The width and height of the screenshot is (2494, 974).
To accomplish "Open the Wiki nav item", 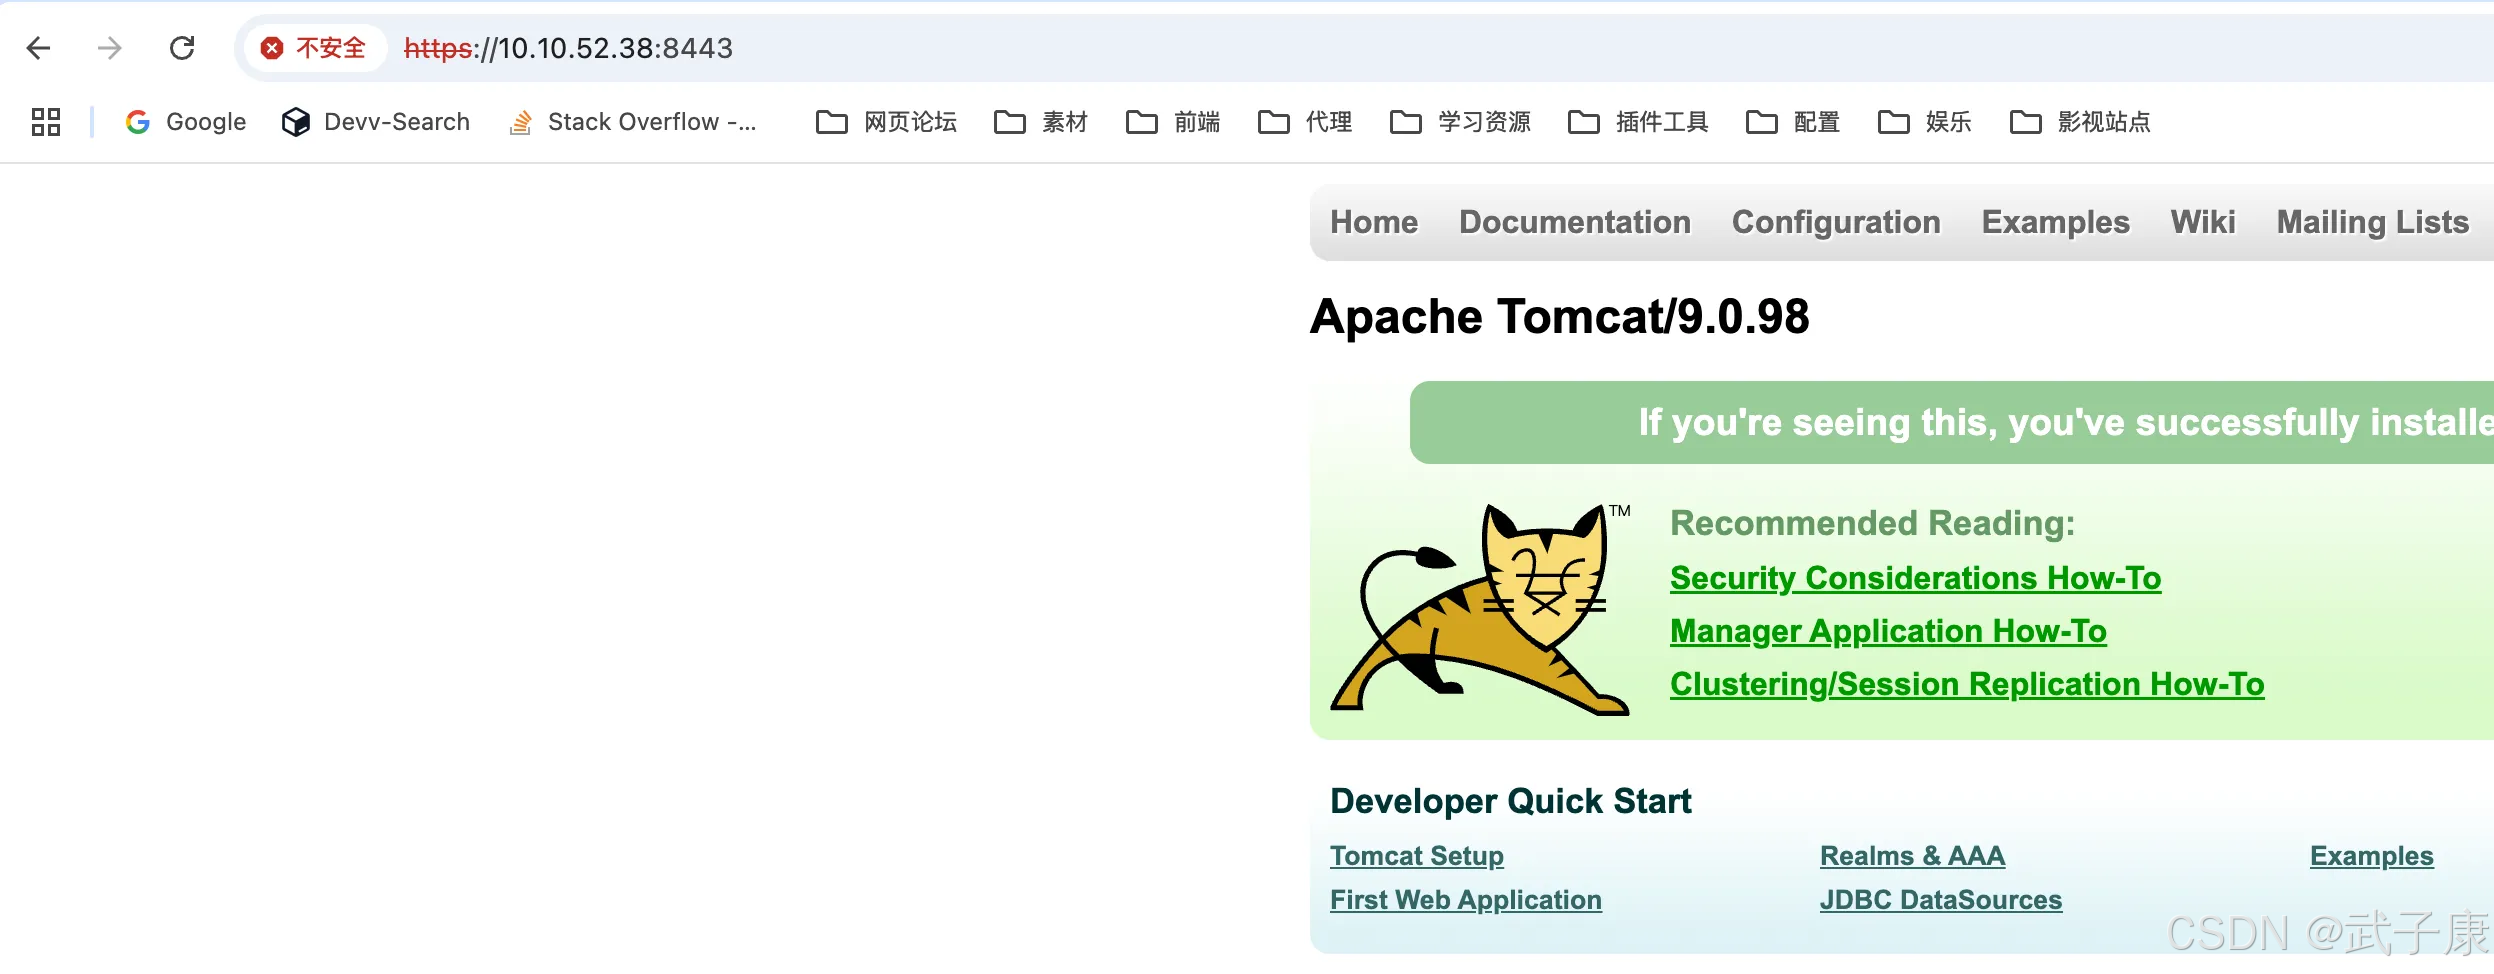I will coord(2203,222).
